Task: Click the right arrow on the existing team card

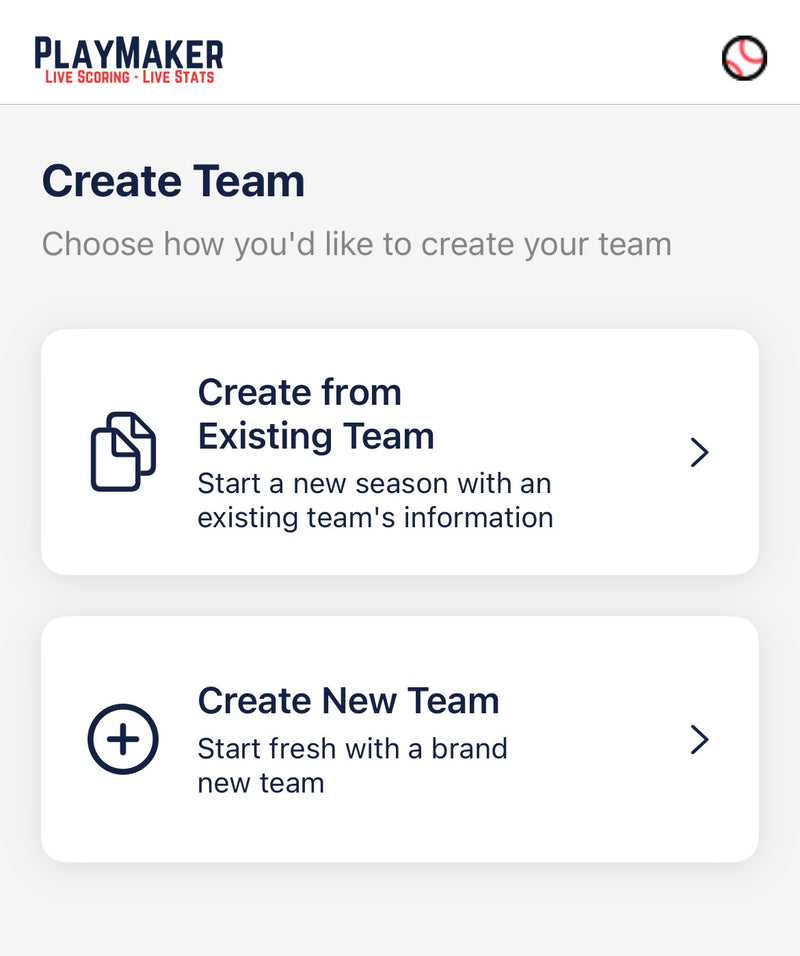Action: click(x=701, y=452)
